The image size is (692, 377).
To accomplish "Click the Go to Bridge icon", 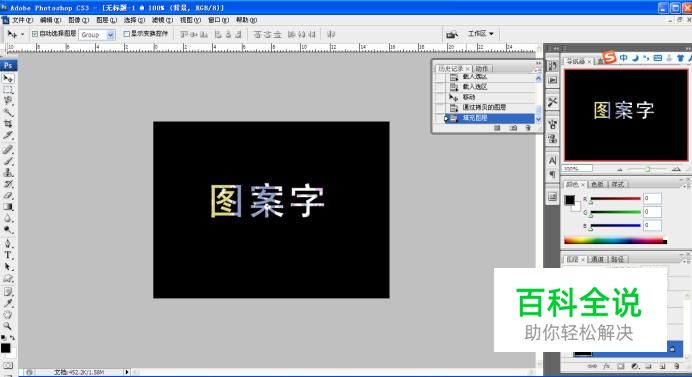I will tap(451, 34).
